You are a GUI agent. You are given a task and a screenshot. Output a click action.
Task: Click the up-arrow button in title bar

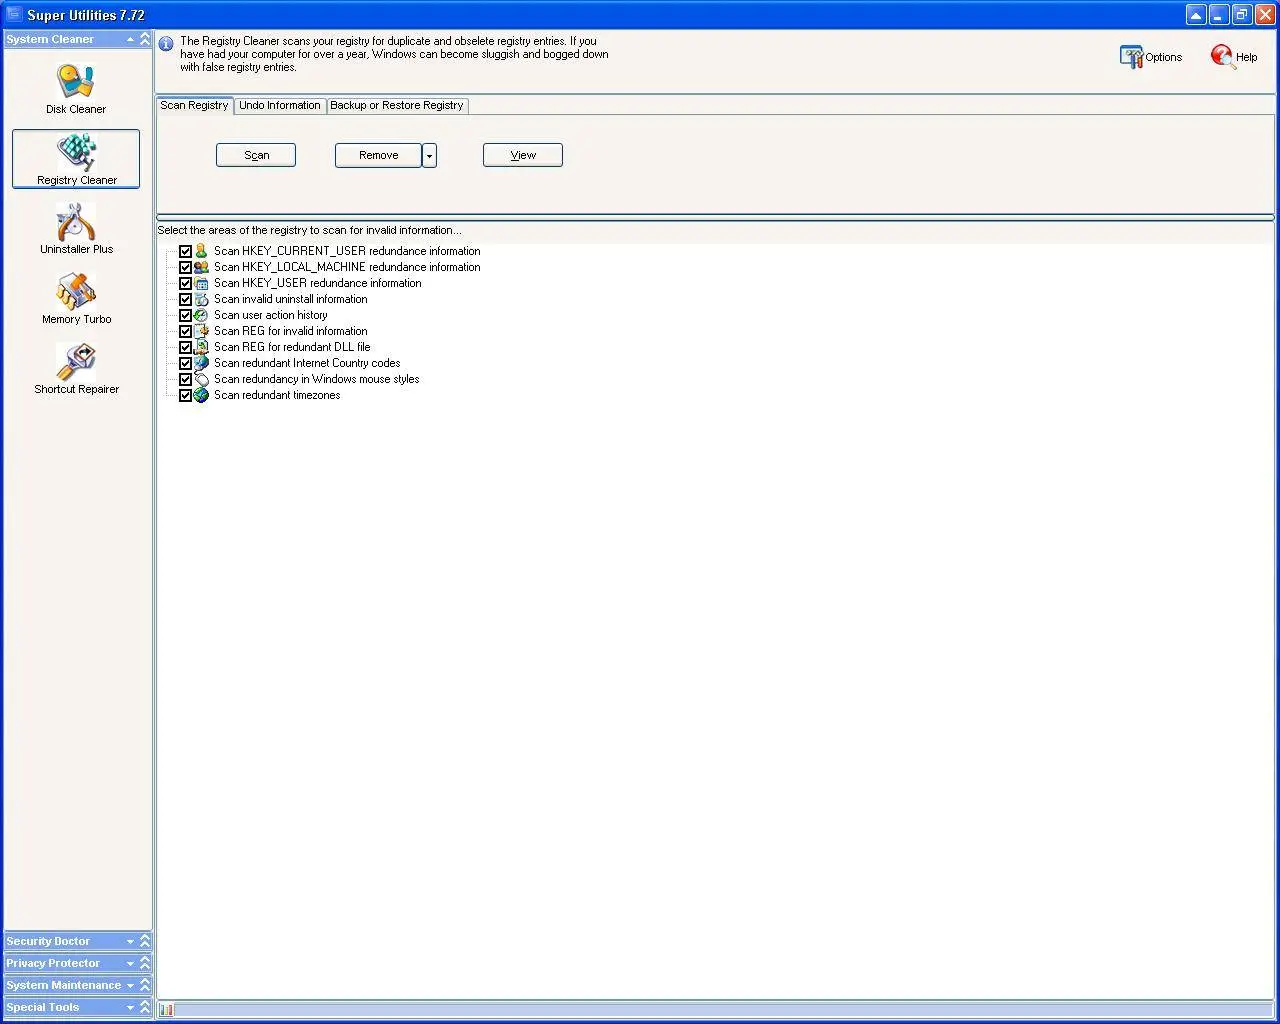[1196, 15]
